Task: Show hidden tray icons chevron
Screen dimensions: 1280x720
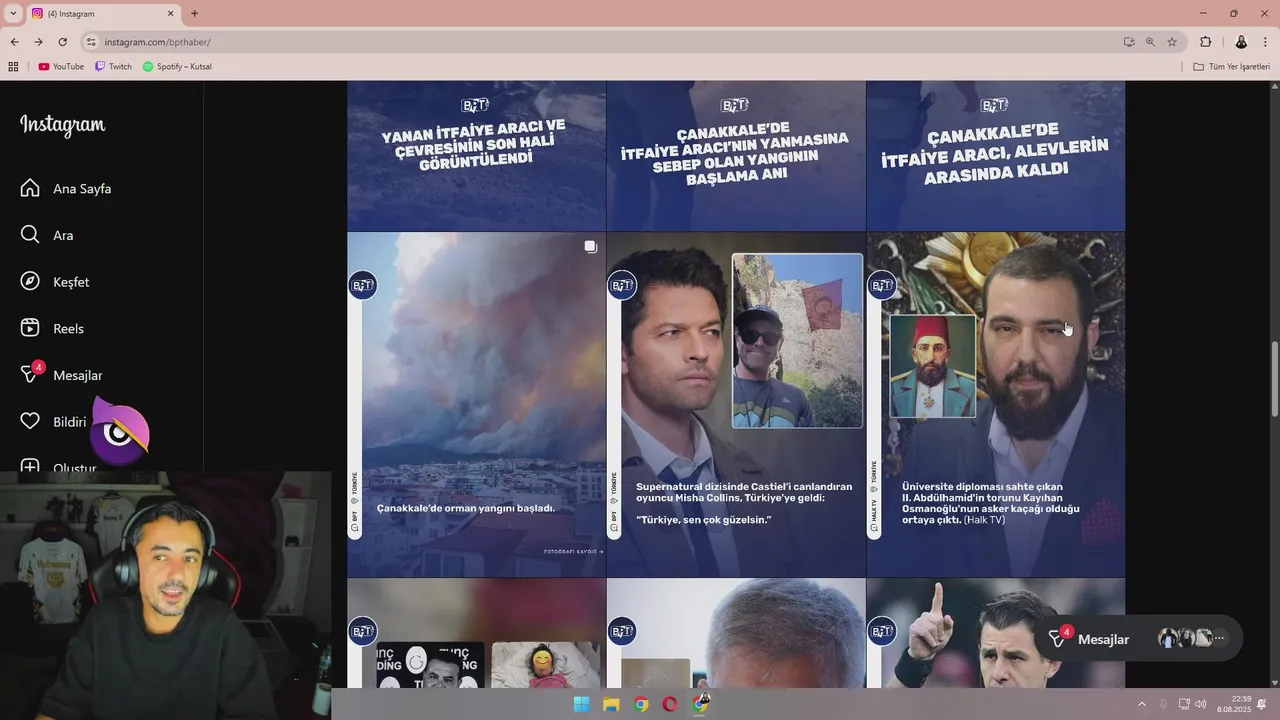Action: [x=1142, y=704]
